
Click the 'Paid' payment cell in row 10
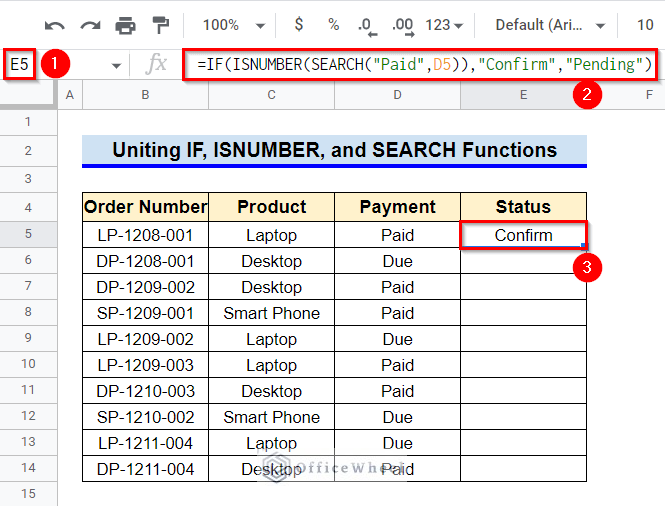pos(397,365)
